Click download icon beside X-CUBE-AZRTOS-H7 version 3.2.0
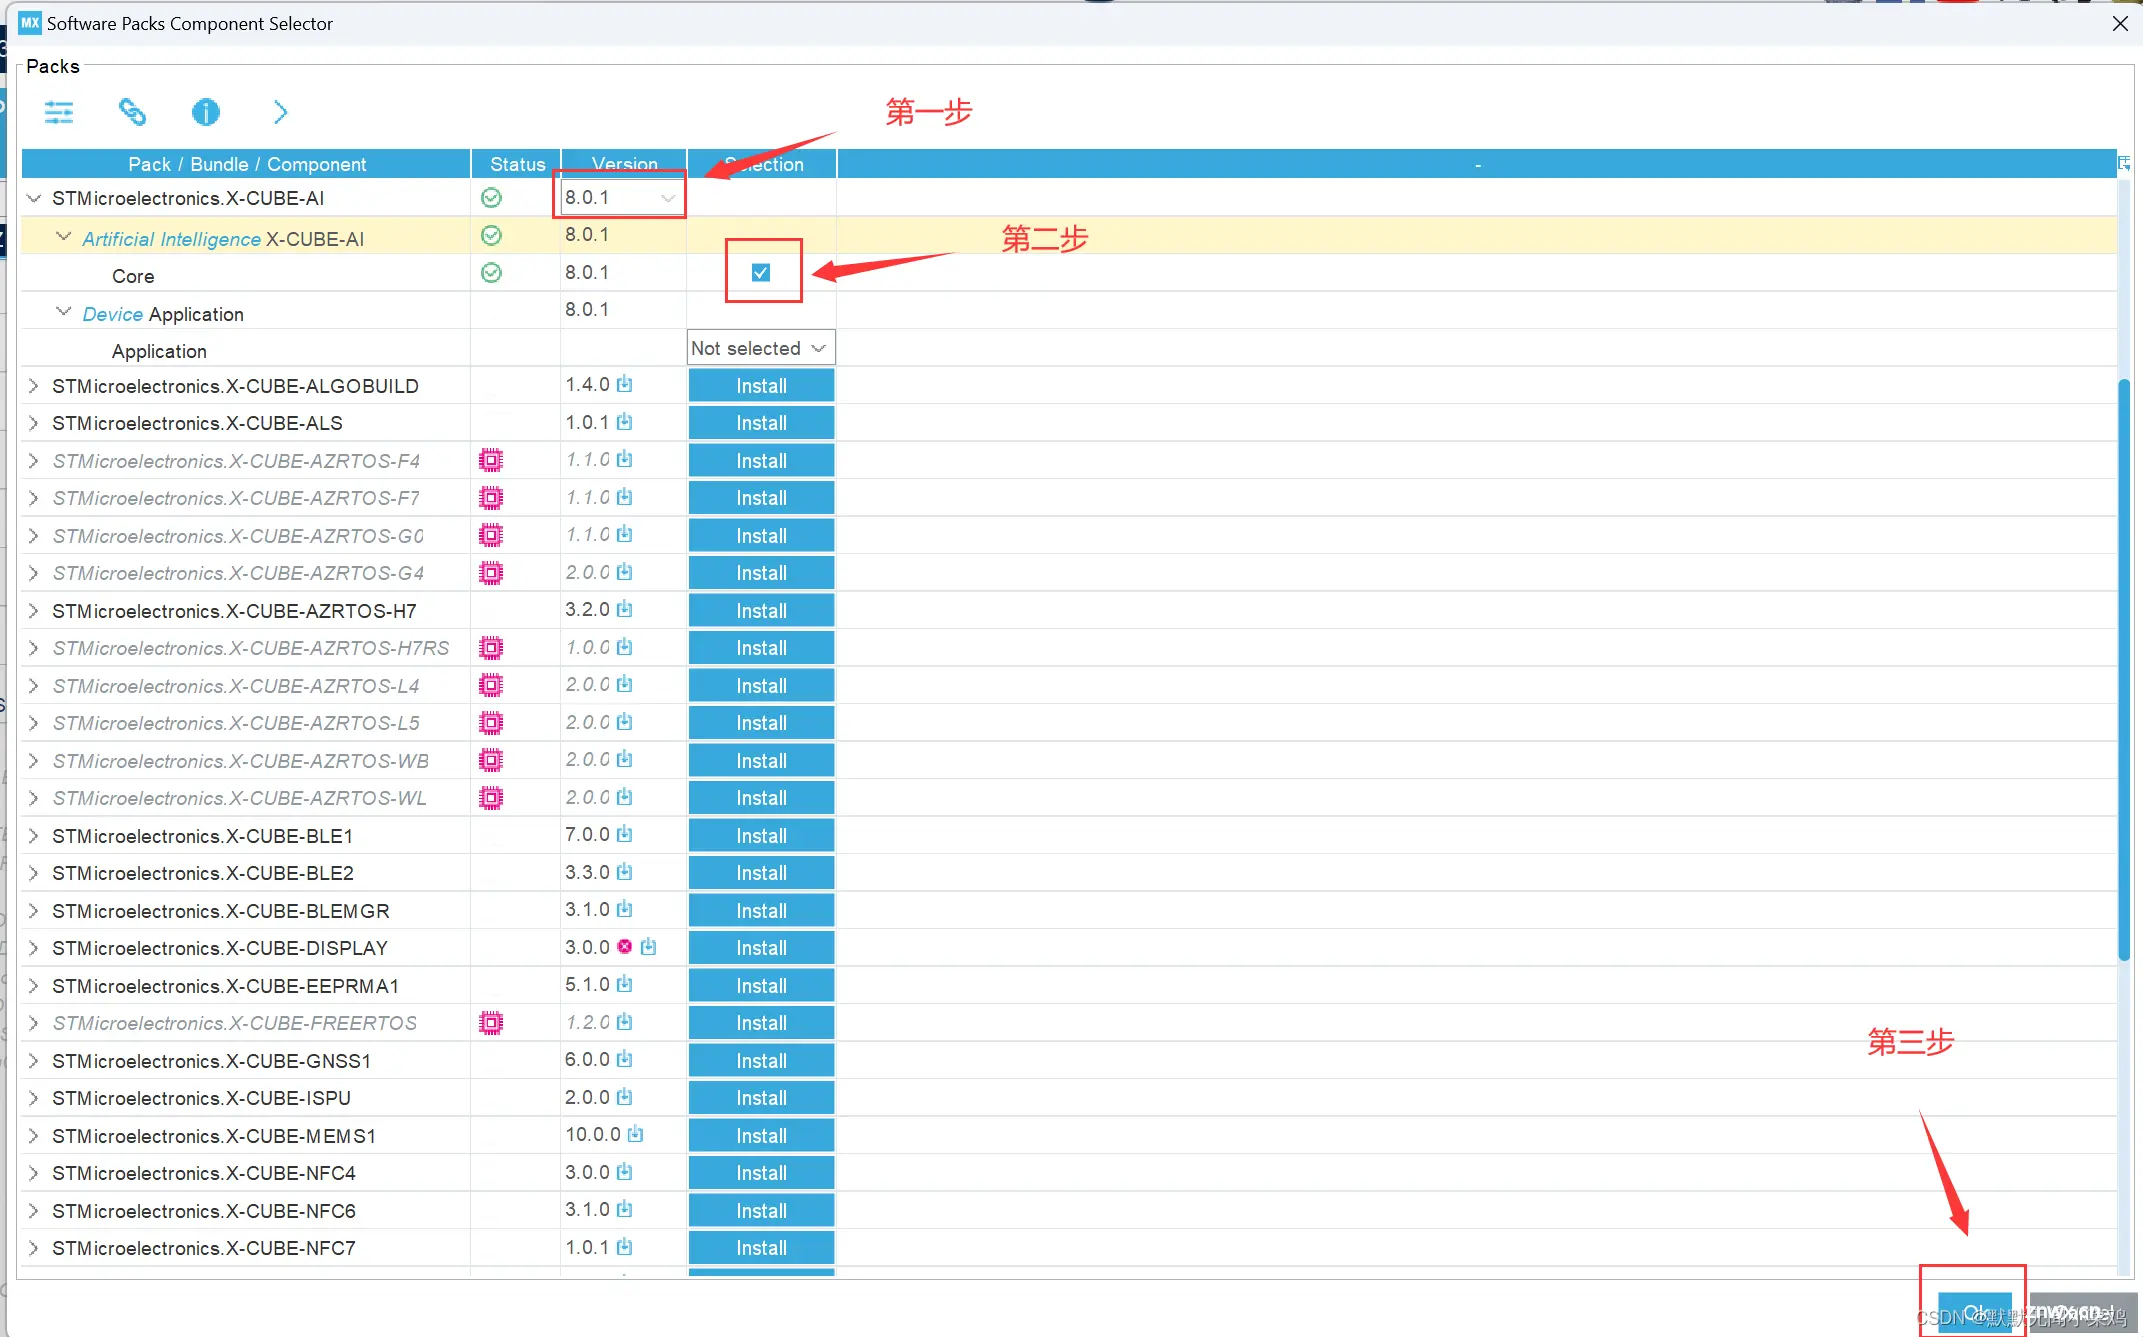This screenshot has height=1337, width=2143. [625, 609]
